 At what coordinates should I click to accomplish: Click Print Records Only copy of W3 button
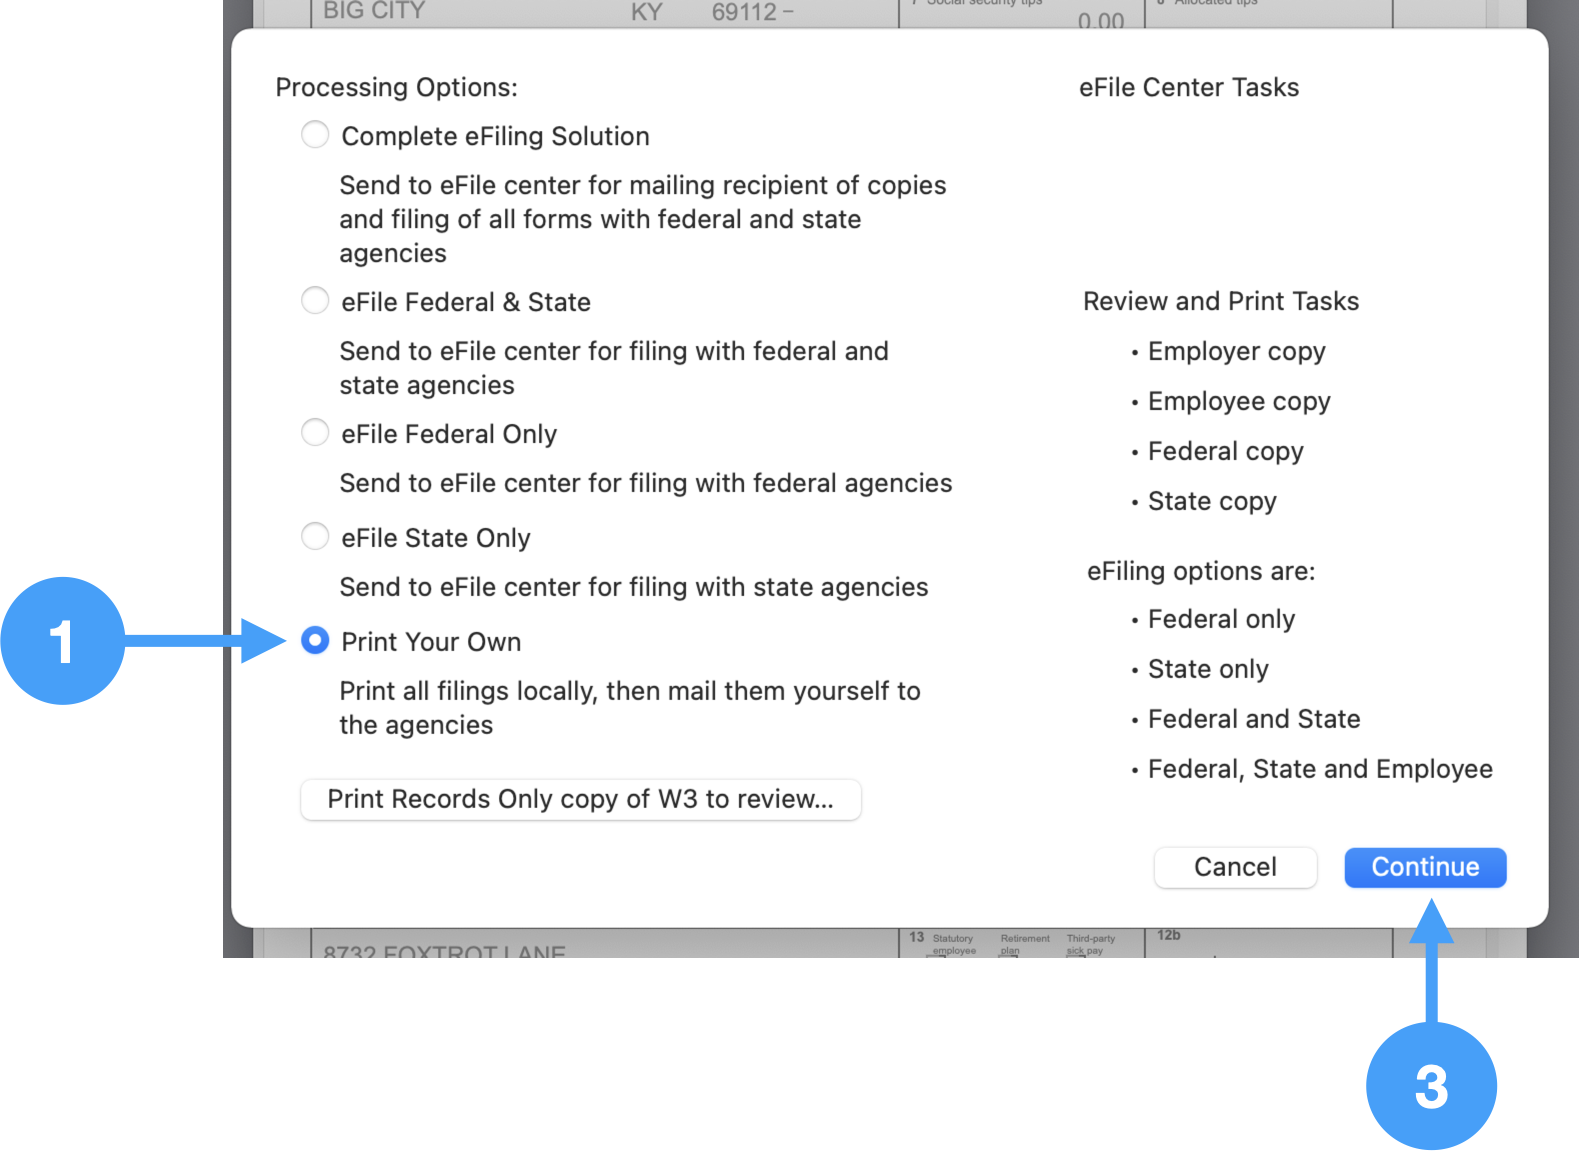(580, 799)
